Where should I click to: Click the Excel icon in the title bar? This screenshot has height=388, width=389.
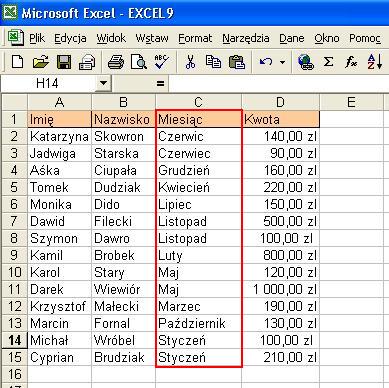[x=10, y=13]
